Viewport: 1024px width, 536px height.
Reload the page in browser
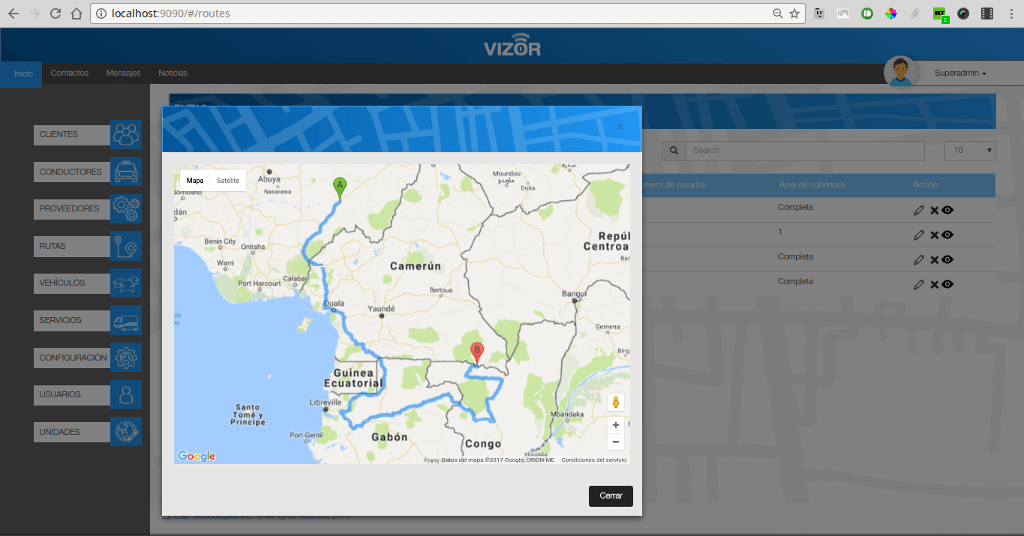point(56,13)
